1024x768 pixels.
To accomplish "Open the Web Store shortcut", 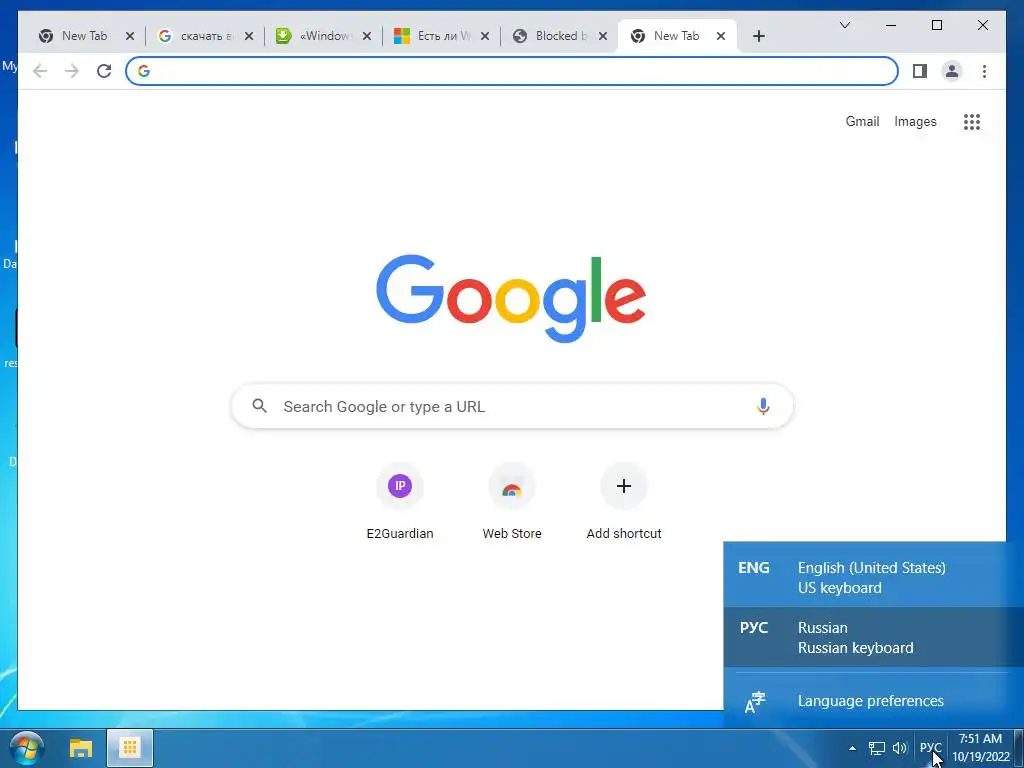I will pos(512,502).
